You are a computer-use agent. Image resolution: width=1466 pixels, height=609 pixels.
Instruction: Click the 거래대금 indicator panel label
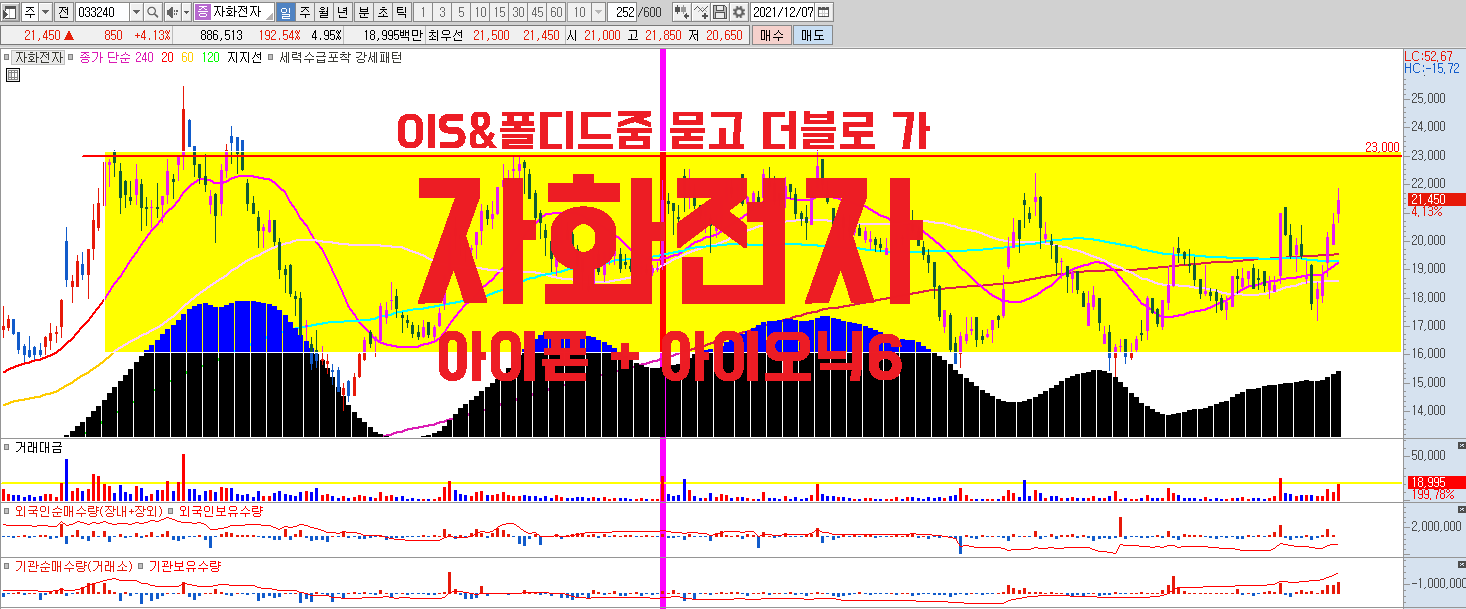37,448
